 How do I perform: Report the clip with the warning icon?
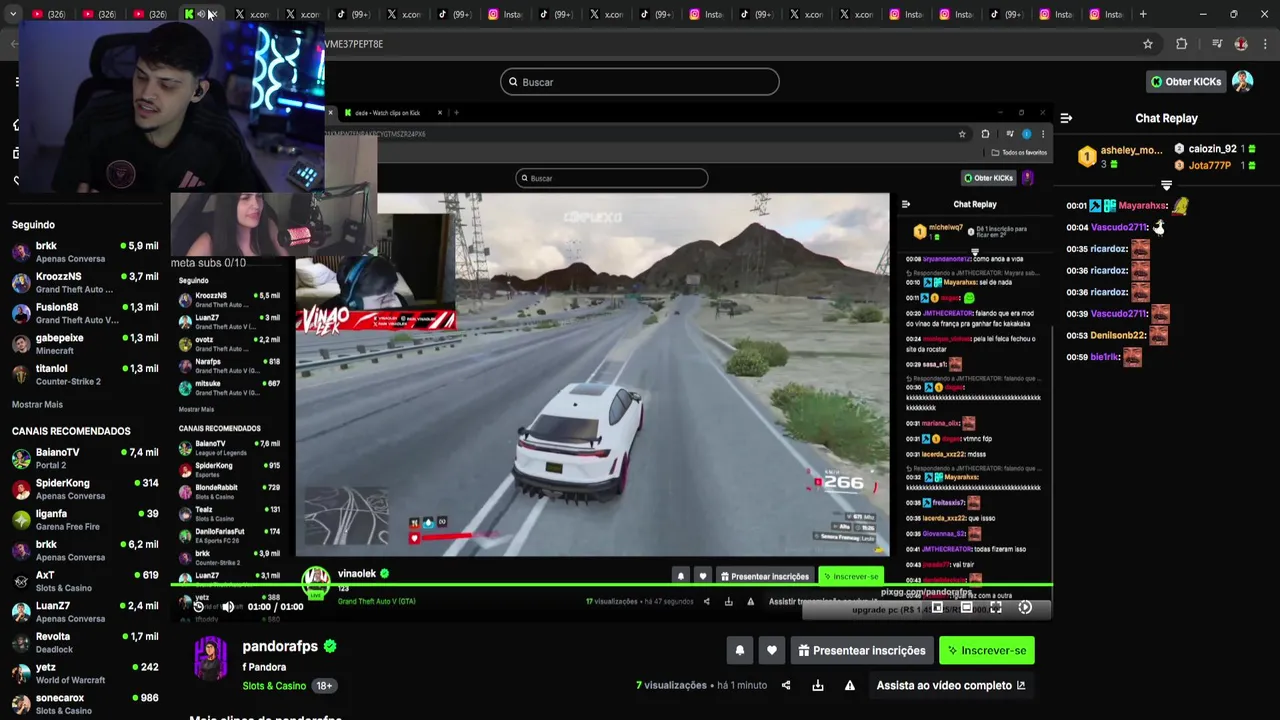pos(850,685)
